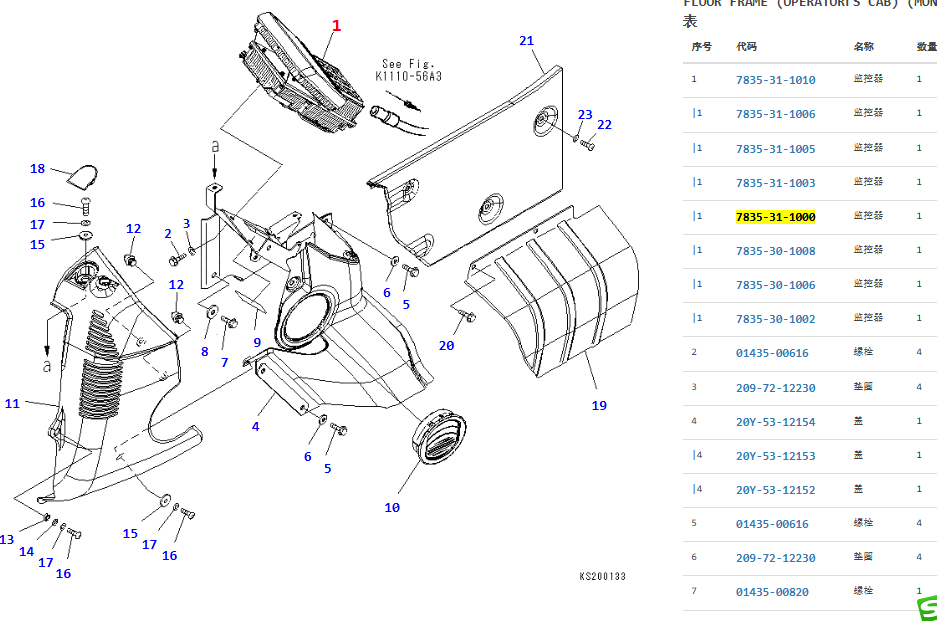
Task: Click the name cell in the 20Y-53-12154 row
Action: point(858,421)
